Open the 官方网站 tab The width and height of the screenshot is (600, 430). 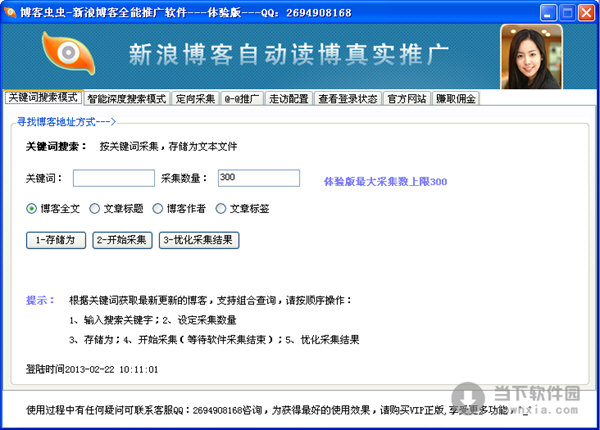(407, 99)
